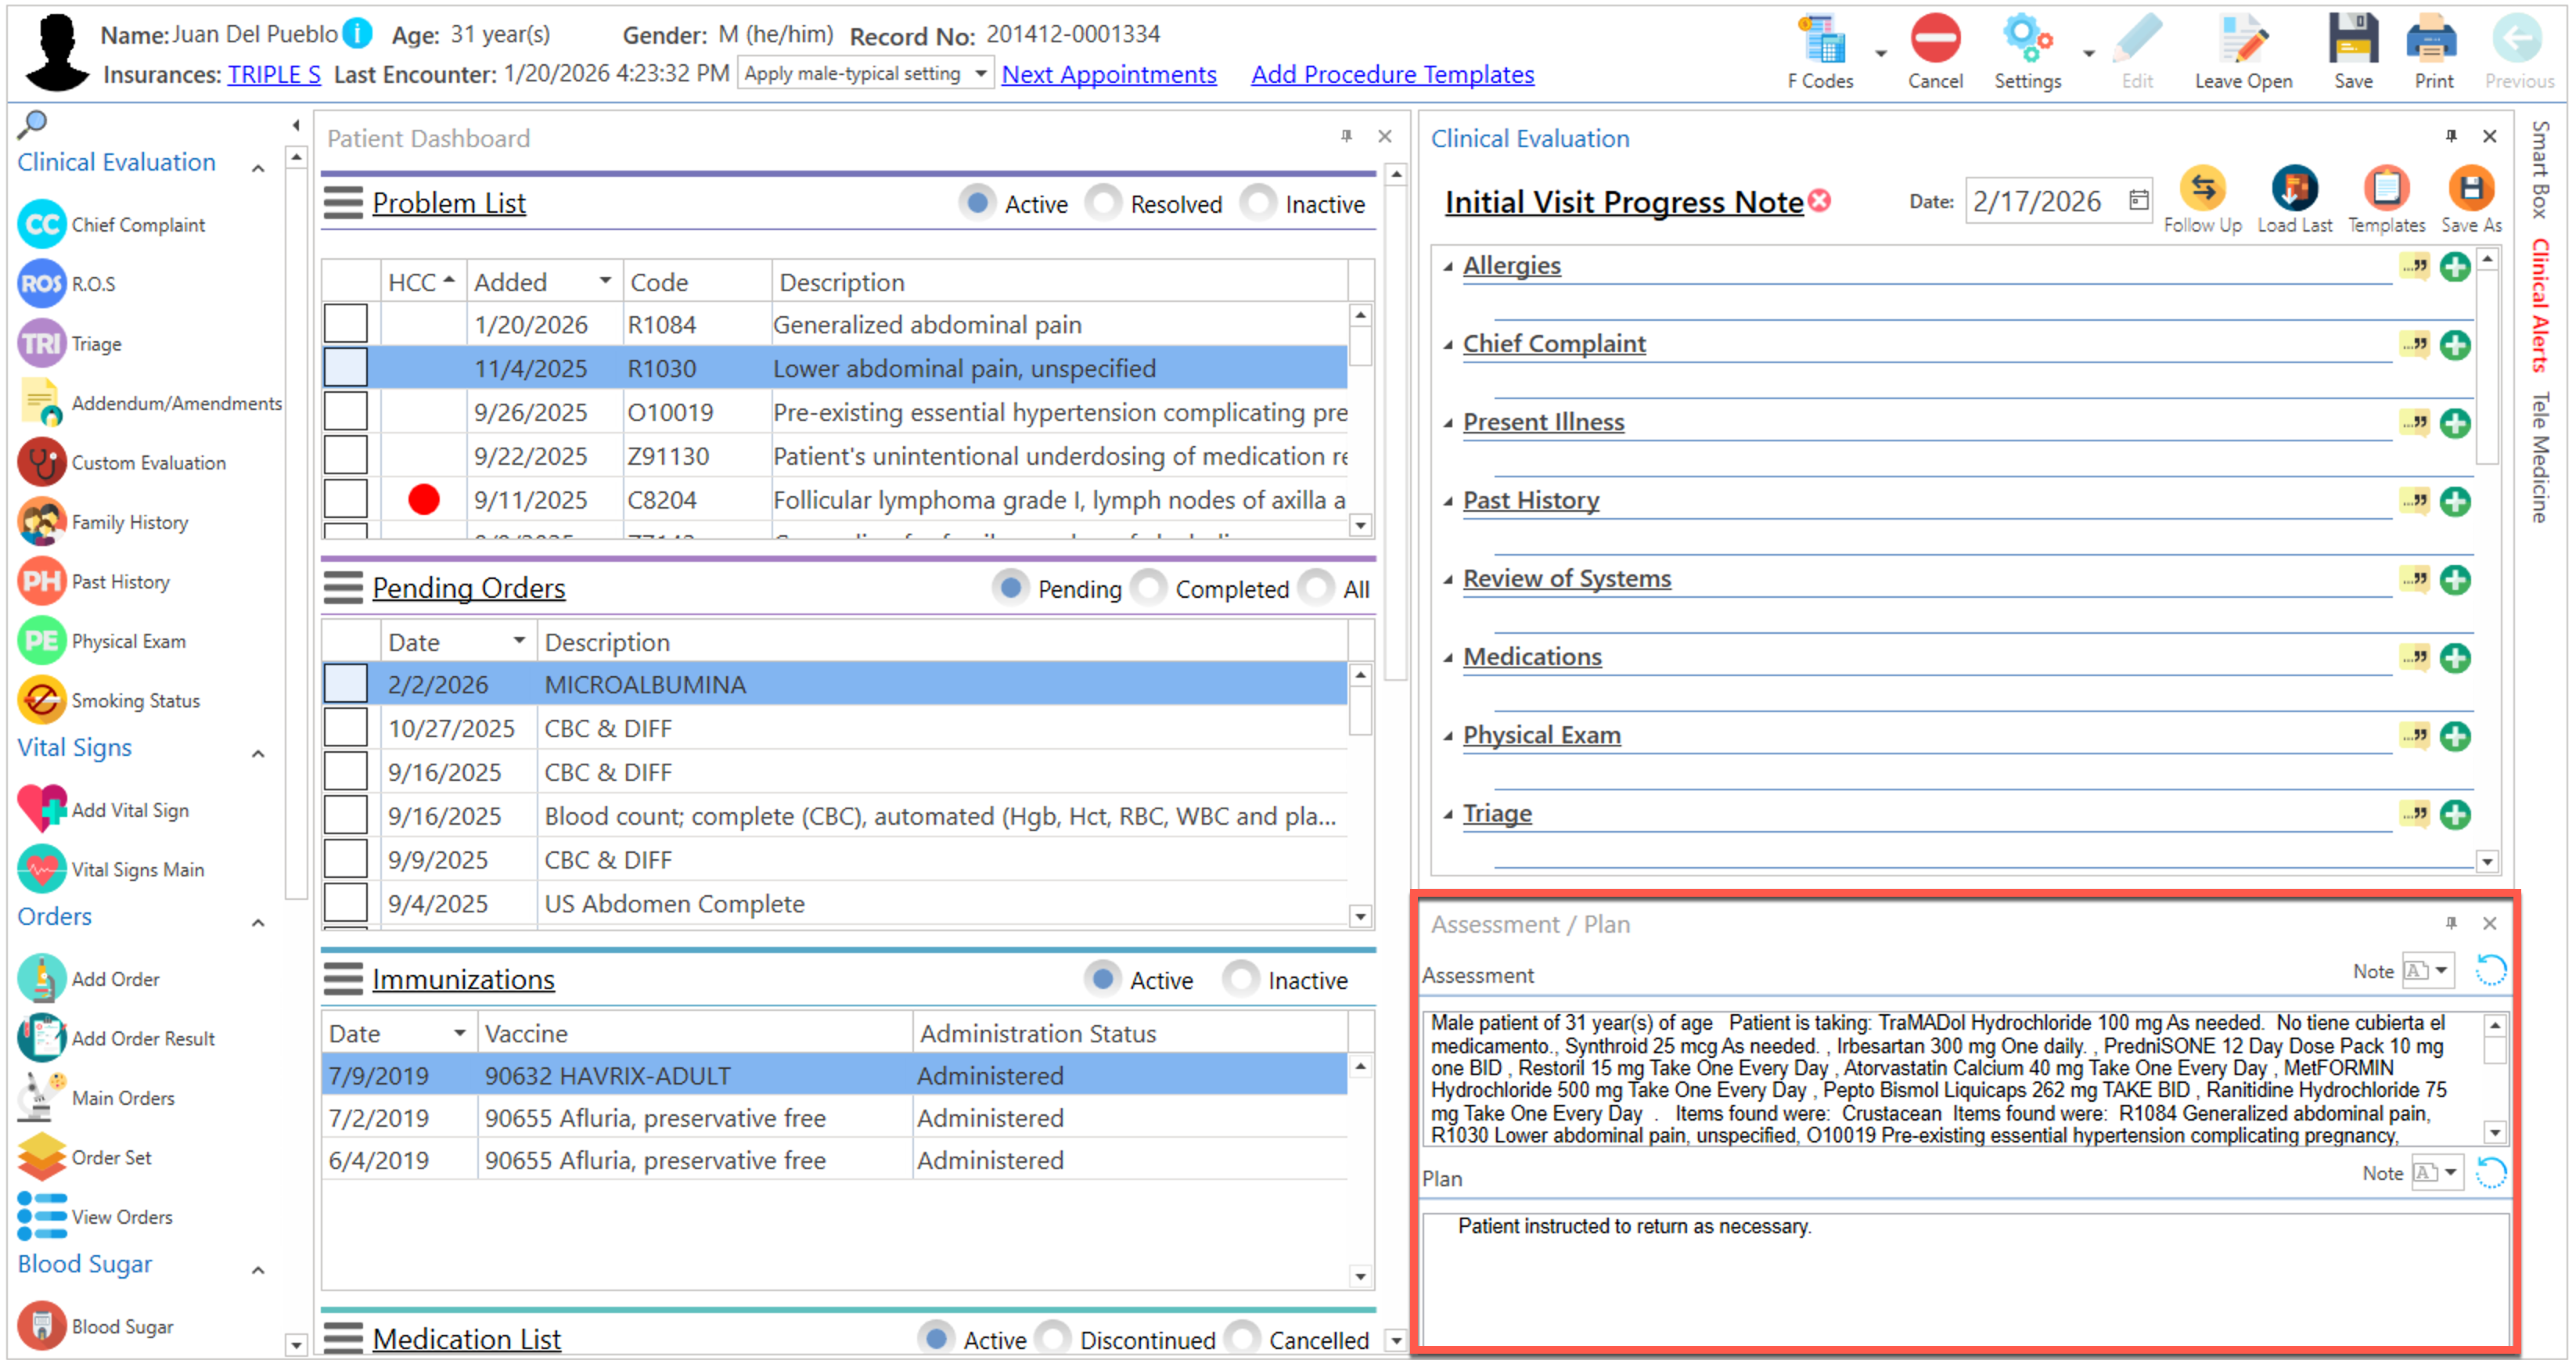Select the Resolved problem list filter
The width and height of the screenshot is (2576, 1360).
click(x=1103, y=203)
